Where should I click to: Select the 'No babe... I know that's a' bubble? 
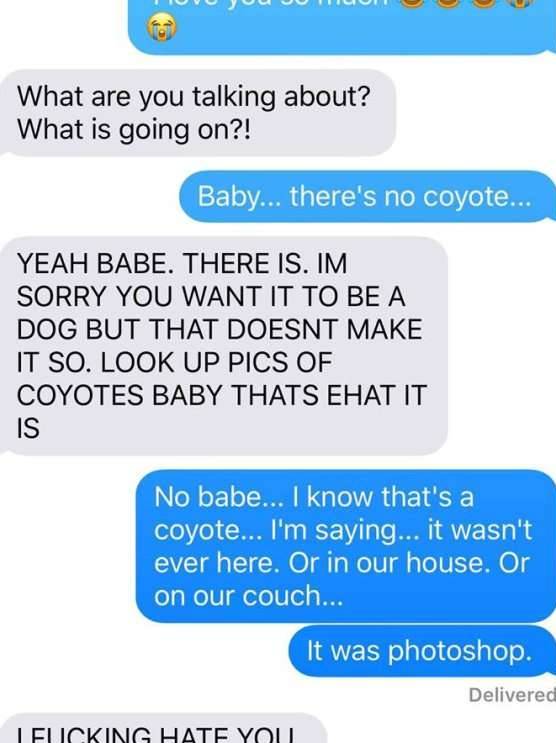[346, 546]
